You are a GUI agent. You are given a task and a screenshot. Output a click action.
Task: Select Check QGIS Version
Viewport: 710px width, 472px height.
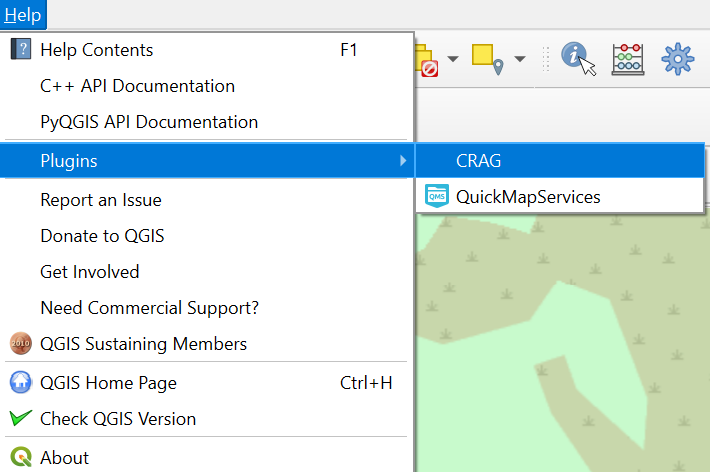coord(207,419)
